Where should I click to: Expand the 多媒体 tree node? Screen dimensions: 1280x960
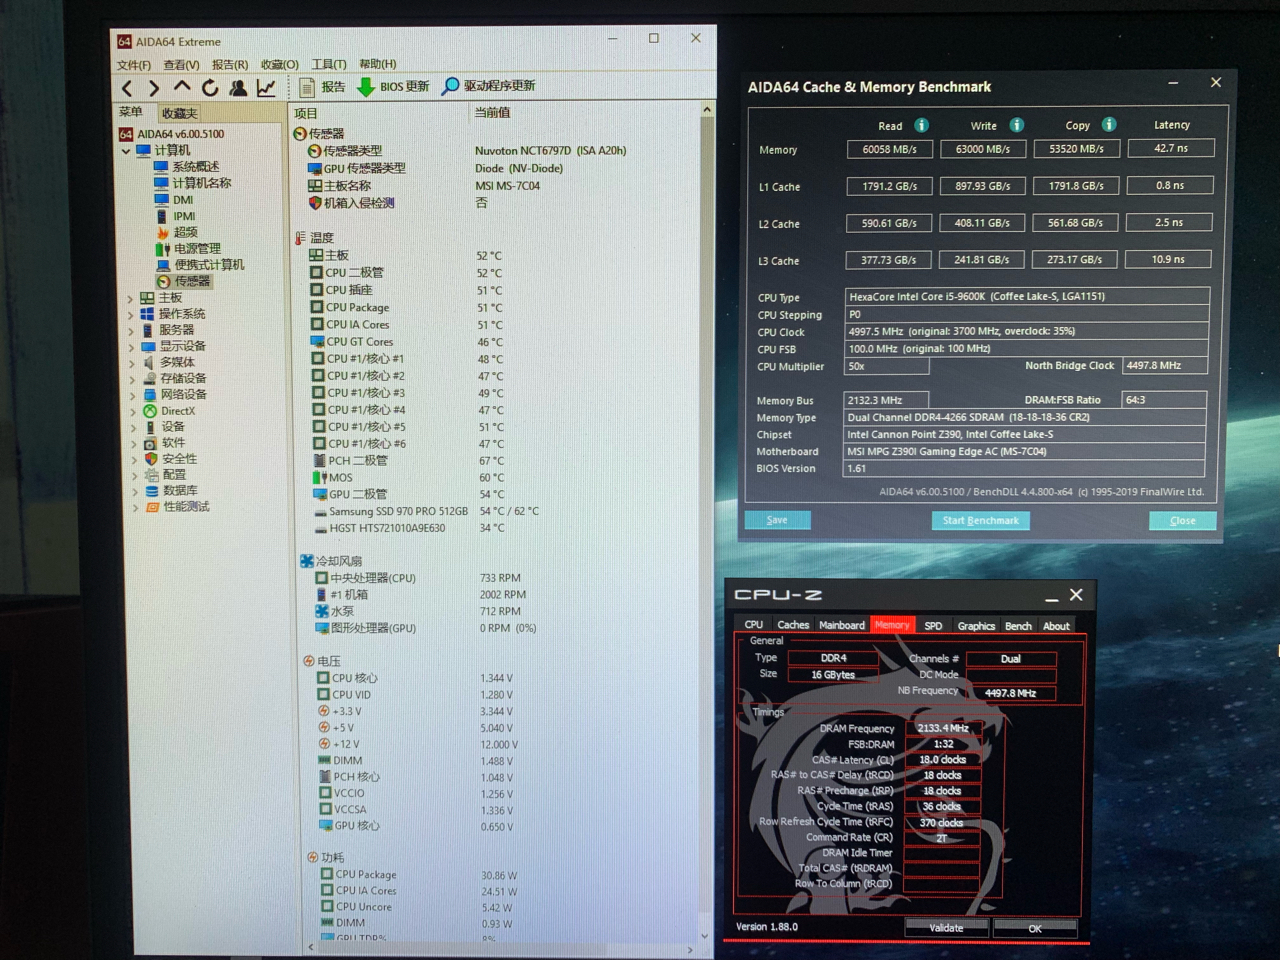(x=132, y=363)
